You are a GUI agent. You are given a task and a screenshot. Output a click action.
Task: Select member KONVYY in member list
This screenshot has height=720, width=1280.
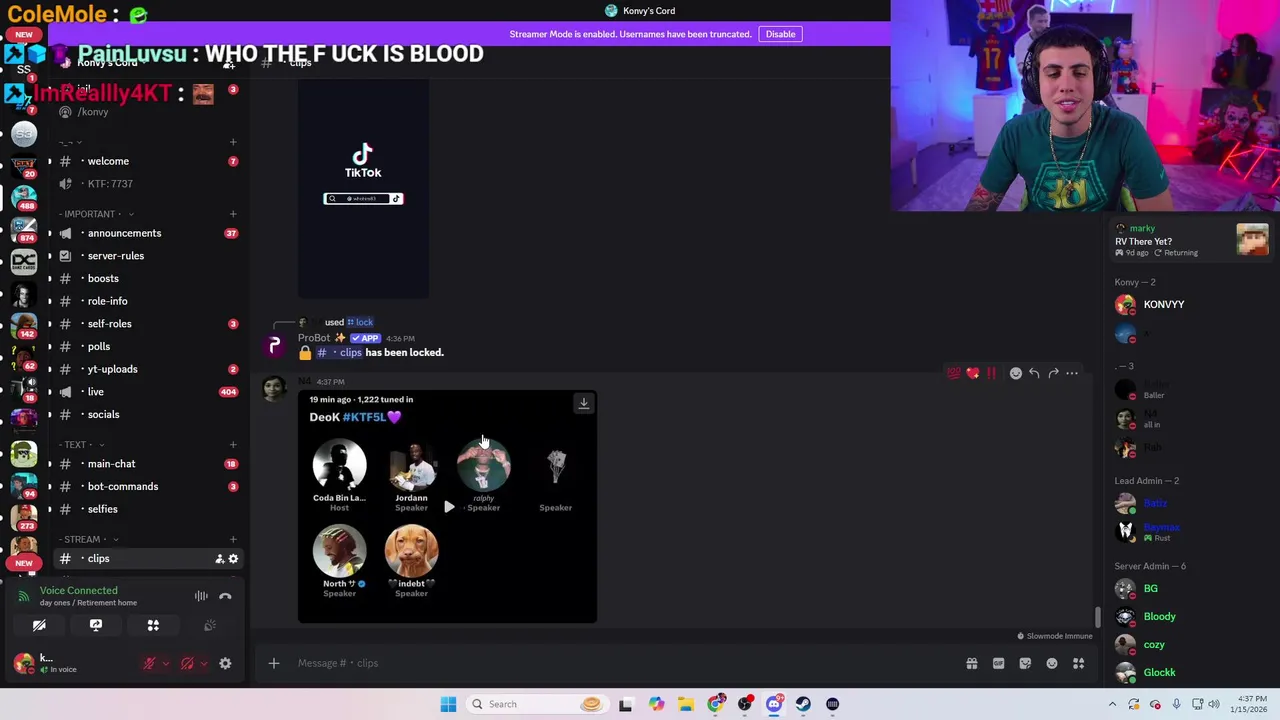point(1190,304)
